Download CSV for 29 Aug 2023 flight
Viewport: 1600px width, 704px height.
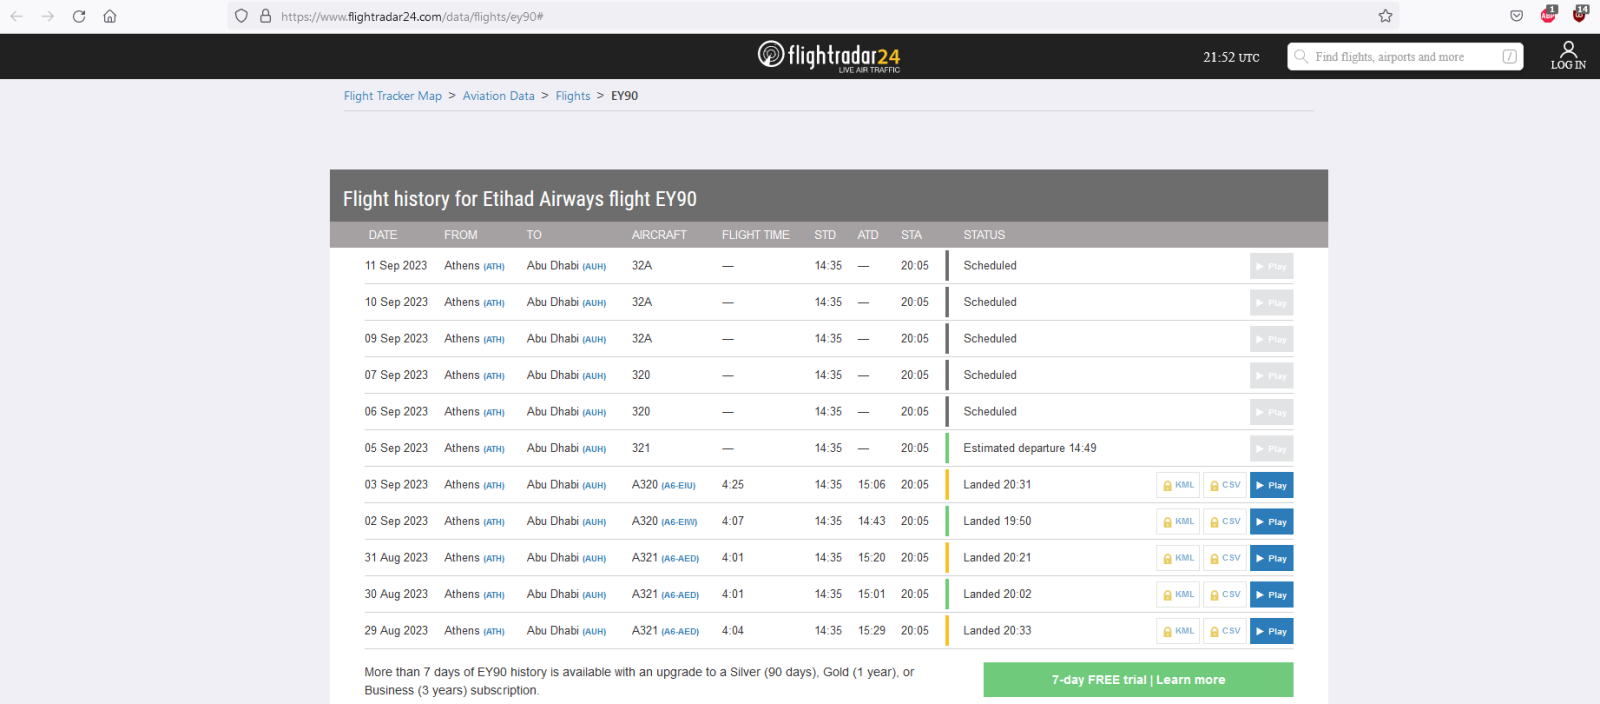point(1225,631)
